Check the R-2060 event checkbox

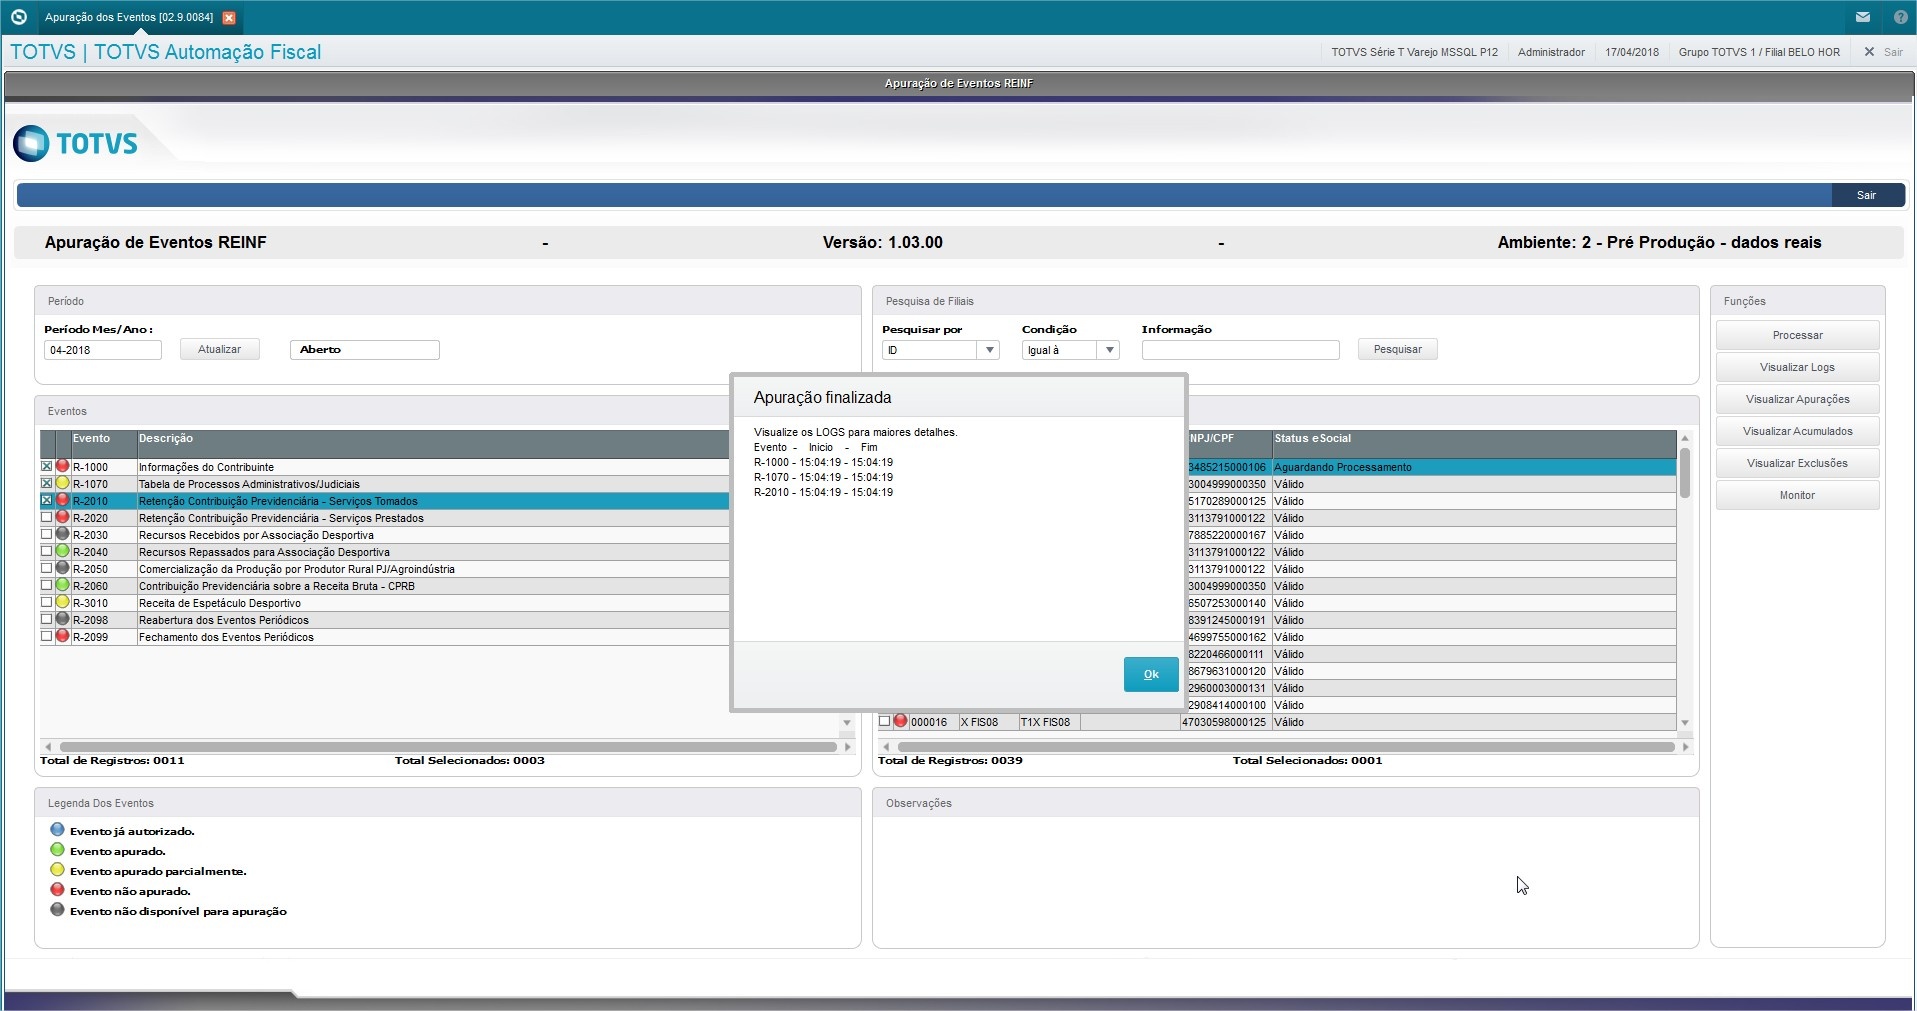pyautogui.click(x=46, y=585)
